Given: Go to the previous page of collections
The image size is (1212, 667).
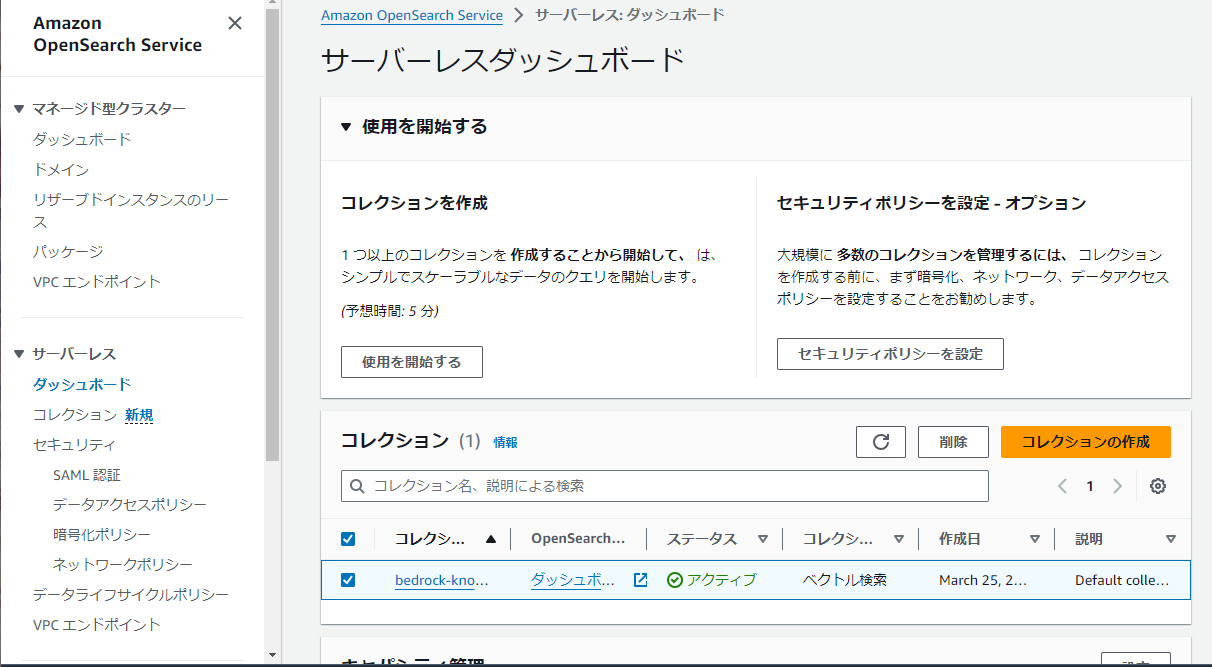Looking at the screenshot, I should click(1062, 486).
